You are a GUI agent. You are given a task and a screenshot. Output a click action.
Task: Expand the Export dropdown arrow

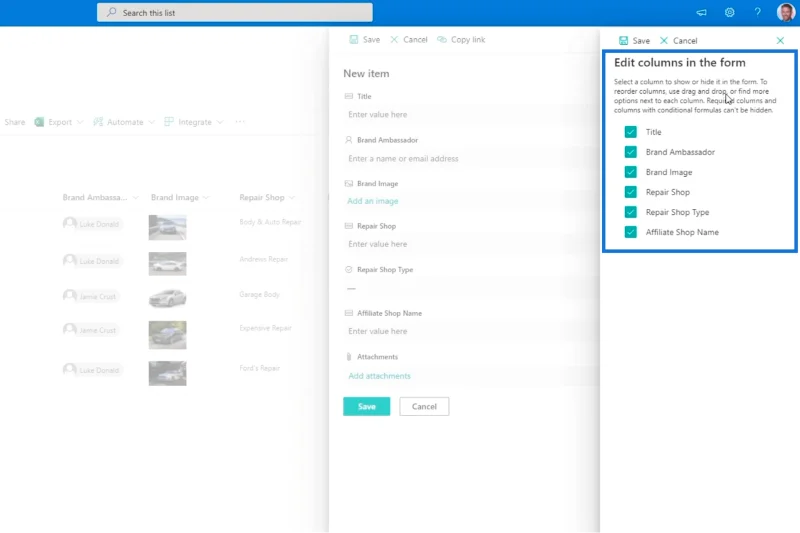[x=80, y=122]
